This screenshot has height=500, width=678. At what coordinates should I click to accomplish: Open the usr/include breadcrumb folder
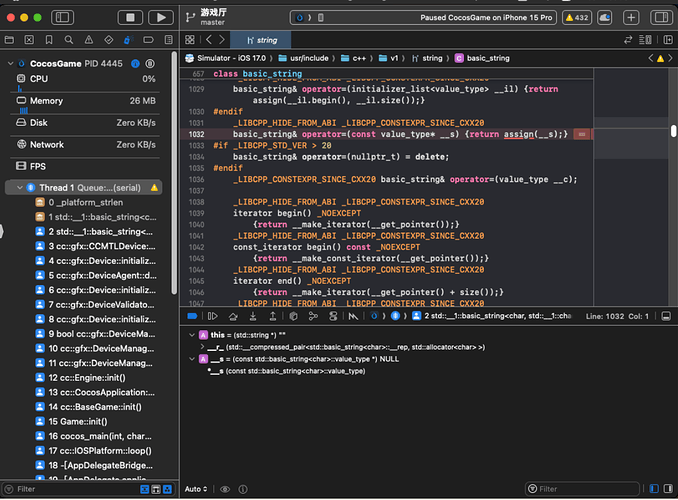click(x=304, y=58)
